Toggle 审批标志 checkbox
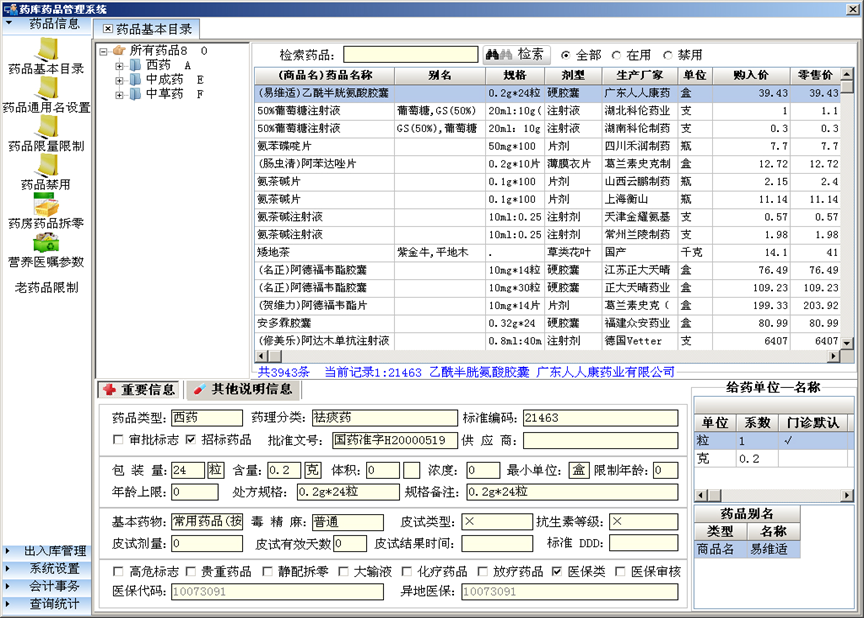The width and height of the screenshot is (864, 618). (117, 440)
